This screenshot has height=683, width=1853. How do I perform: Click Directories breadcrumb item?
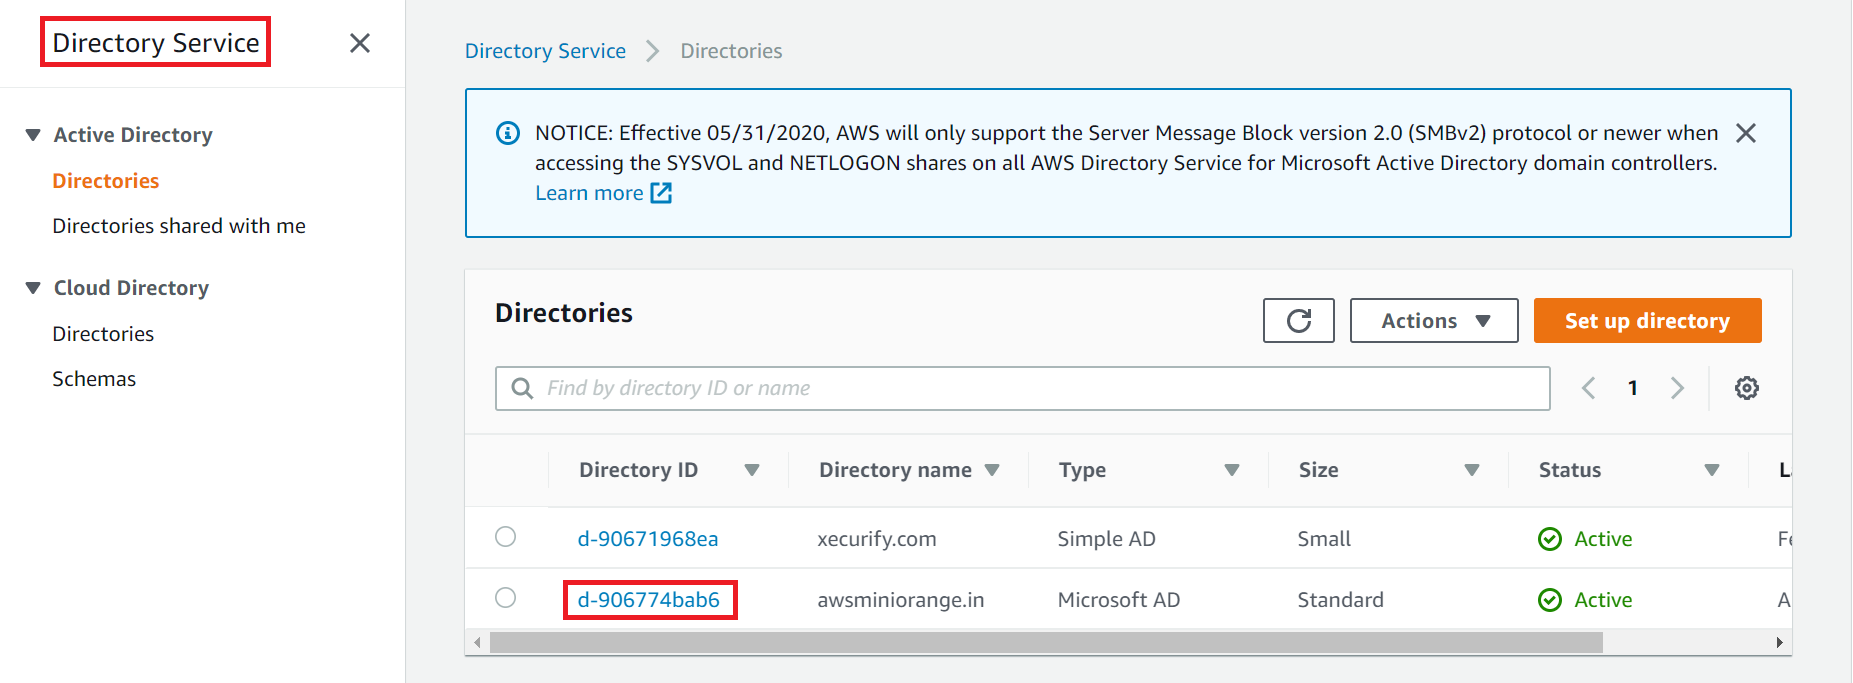pyautogui.click(x=731, y=51)
